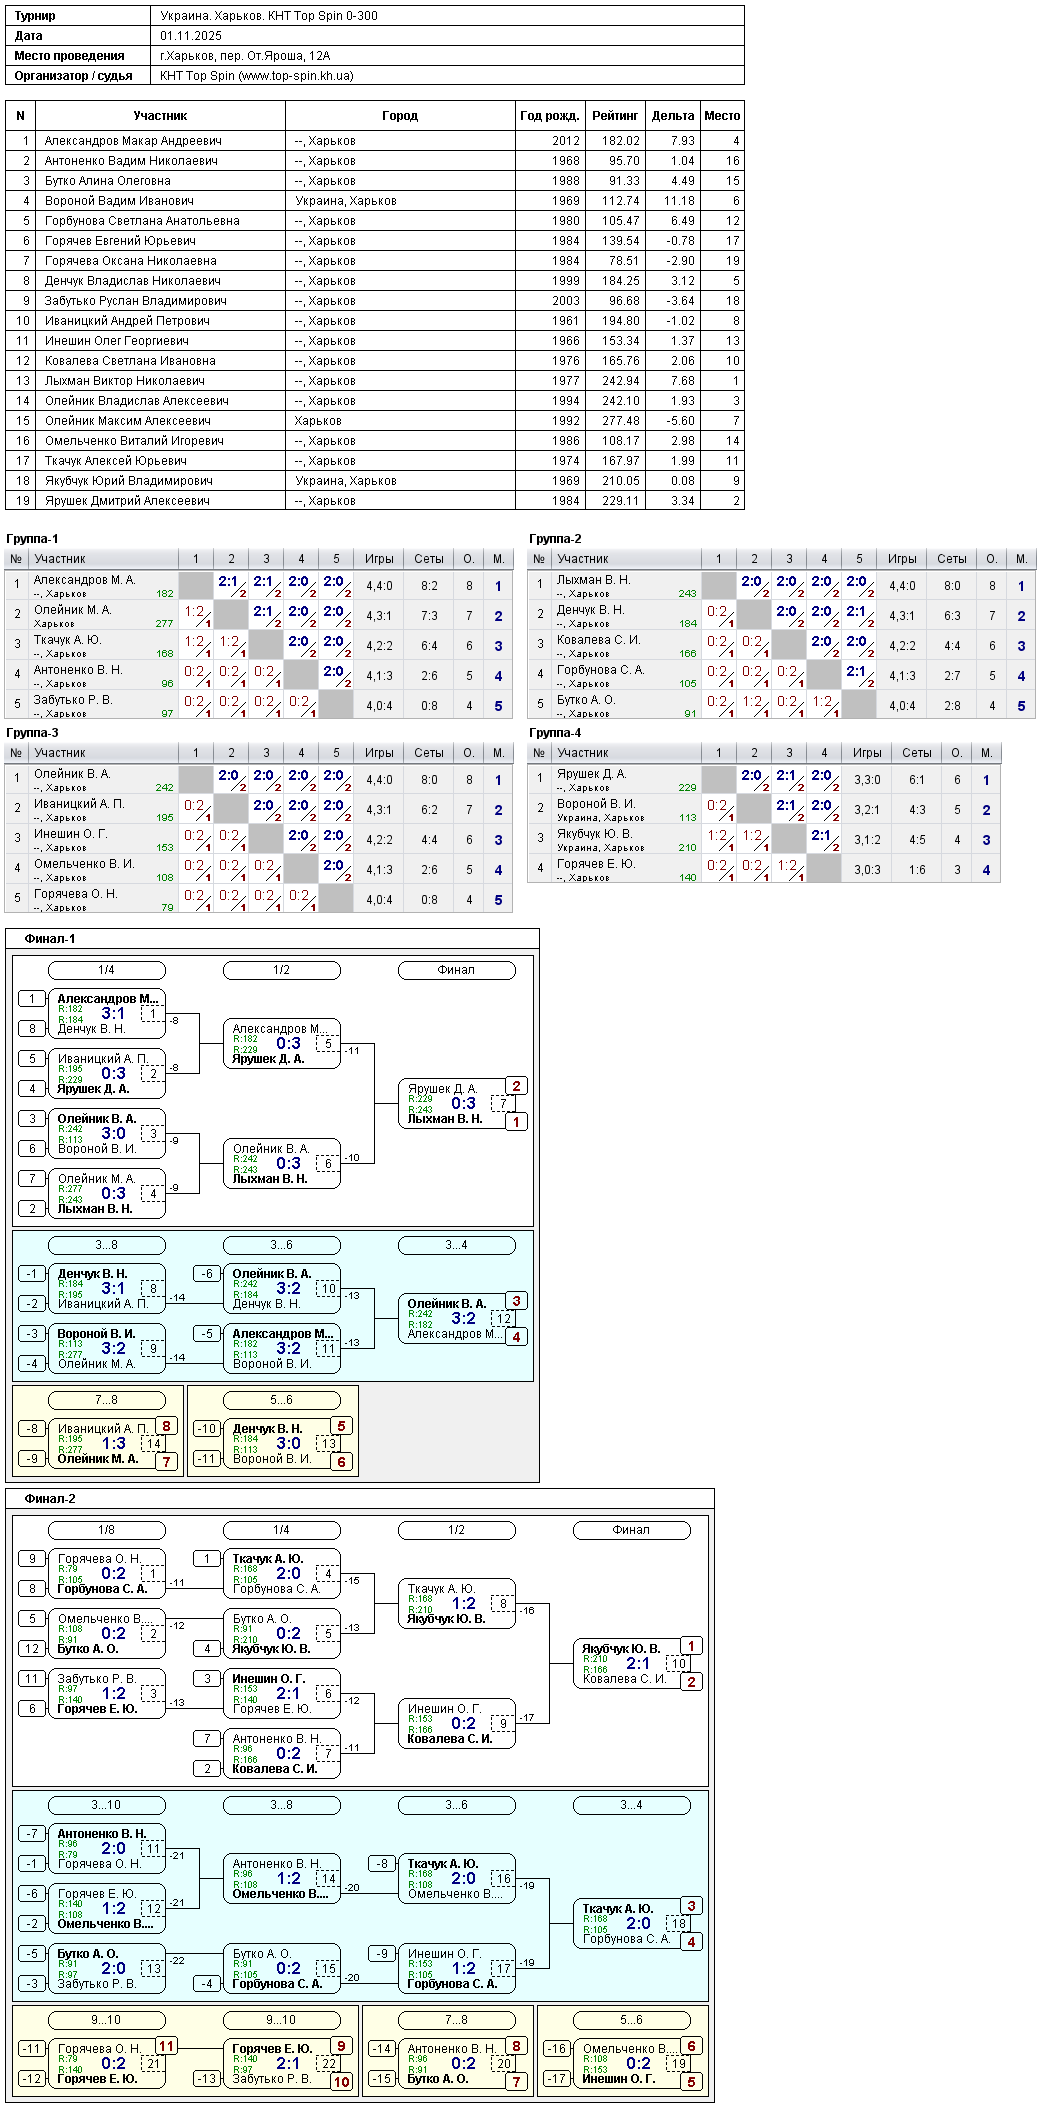
Task: Click Ткачук А. Ю. 2:0 third-place match
Action: tap(638, 1923)
